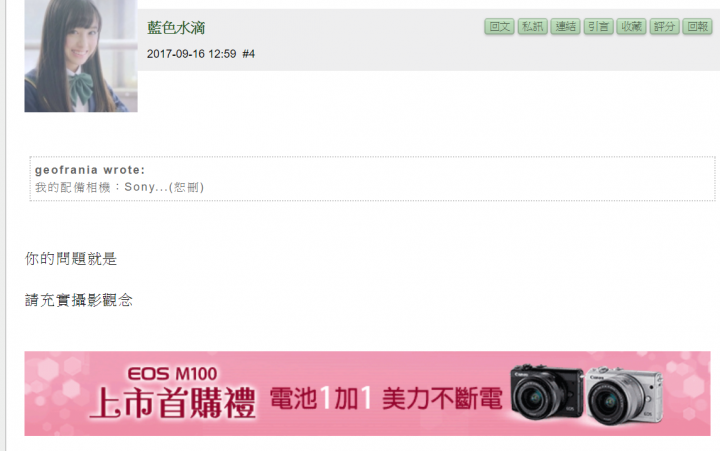Report the post via 回報
The height and width of the screenshot is (451, 720).
point(698,27)
